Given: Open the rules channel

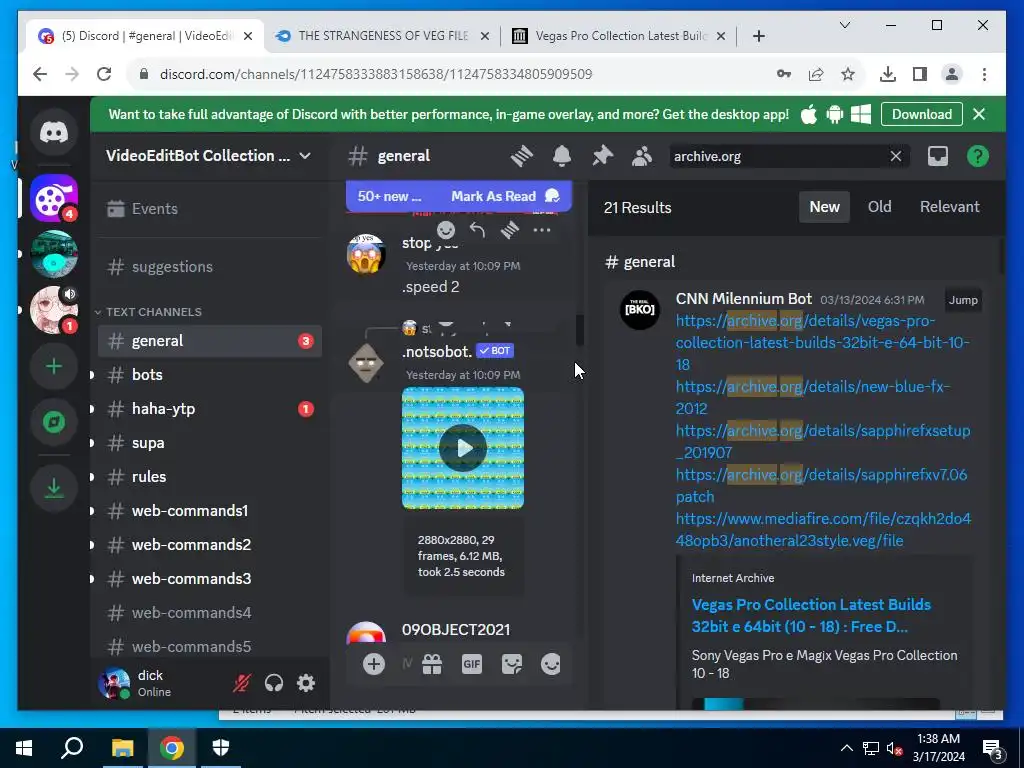Looking at the screenshot, I should coord(209,477).
